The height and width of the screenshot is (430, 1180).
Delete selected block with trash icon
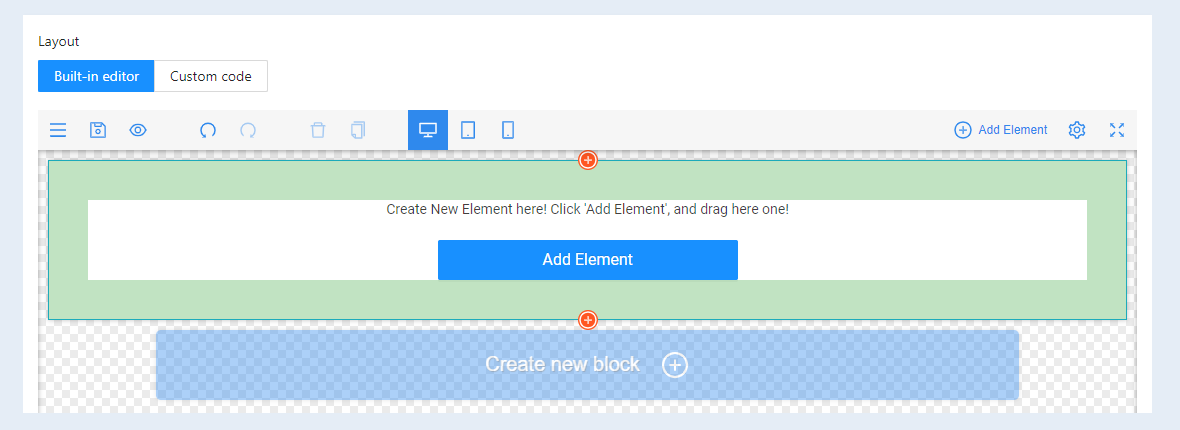point(318,130)
